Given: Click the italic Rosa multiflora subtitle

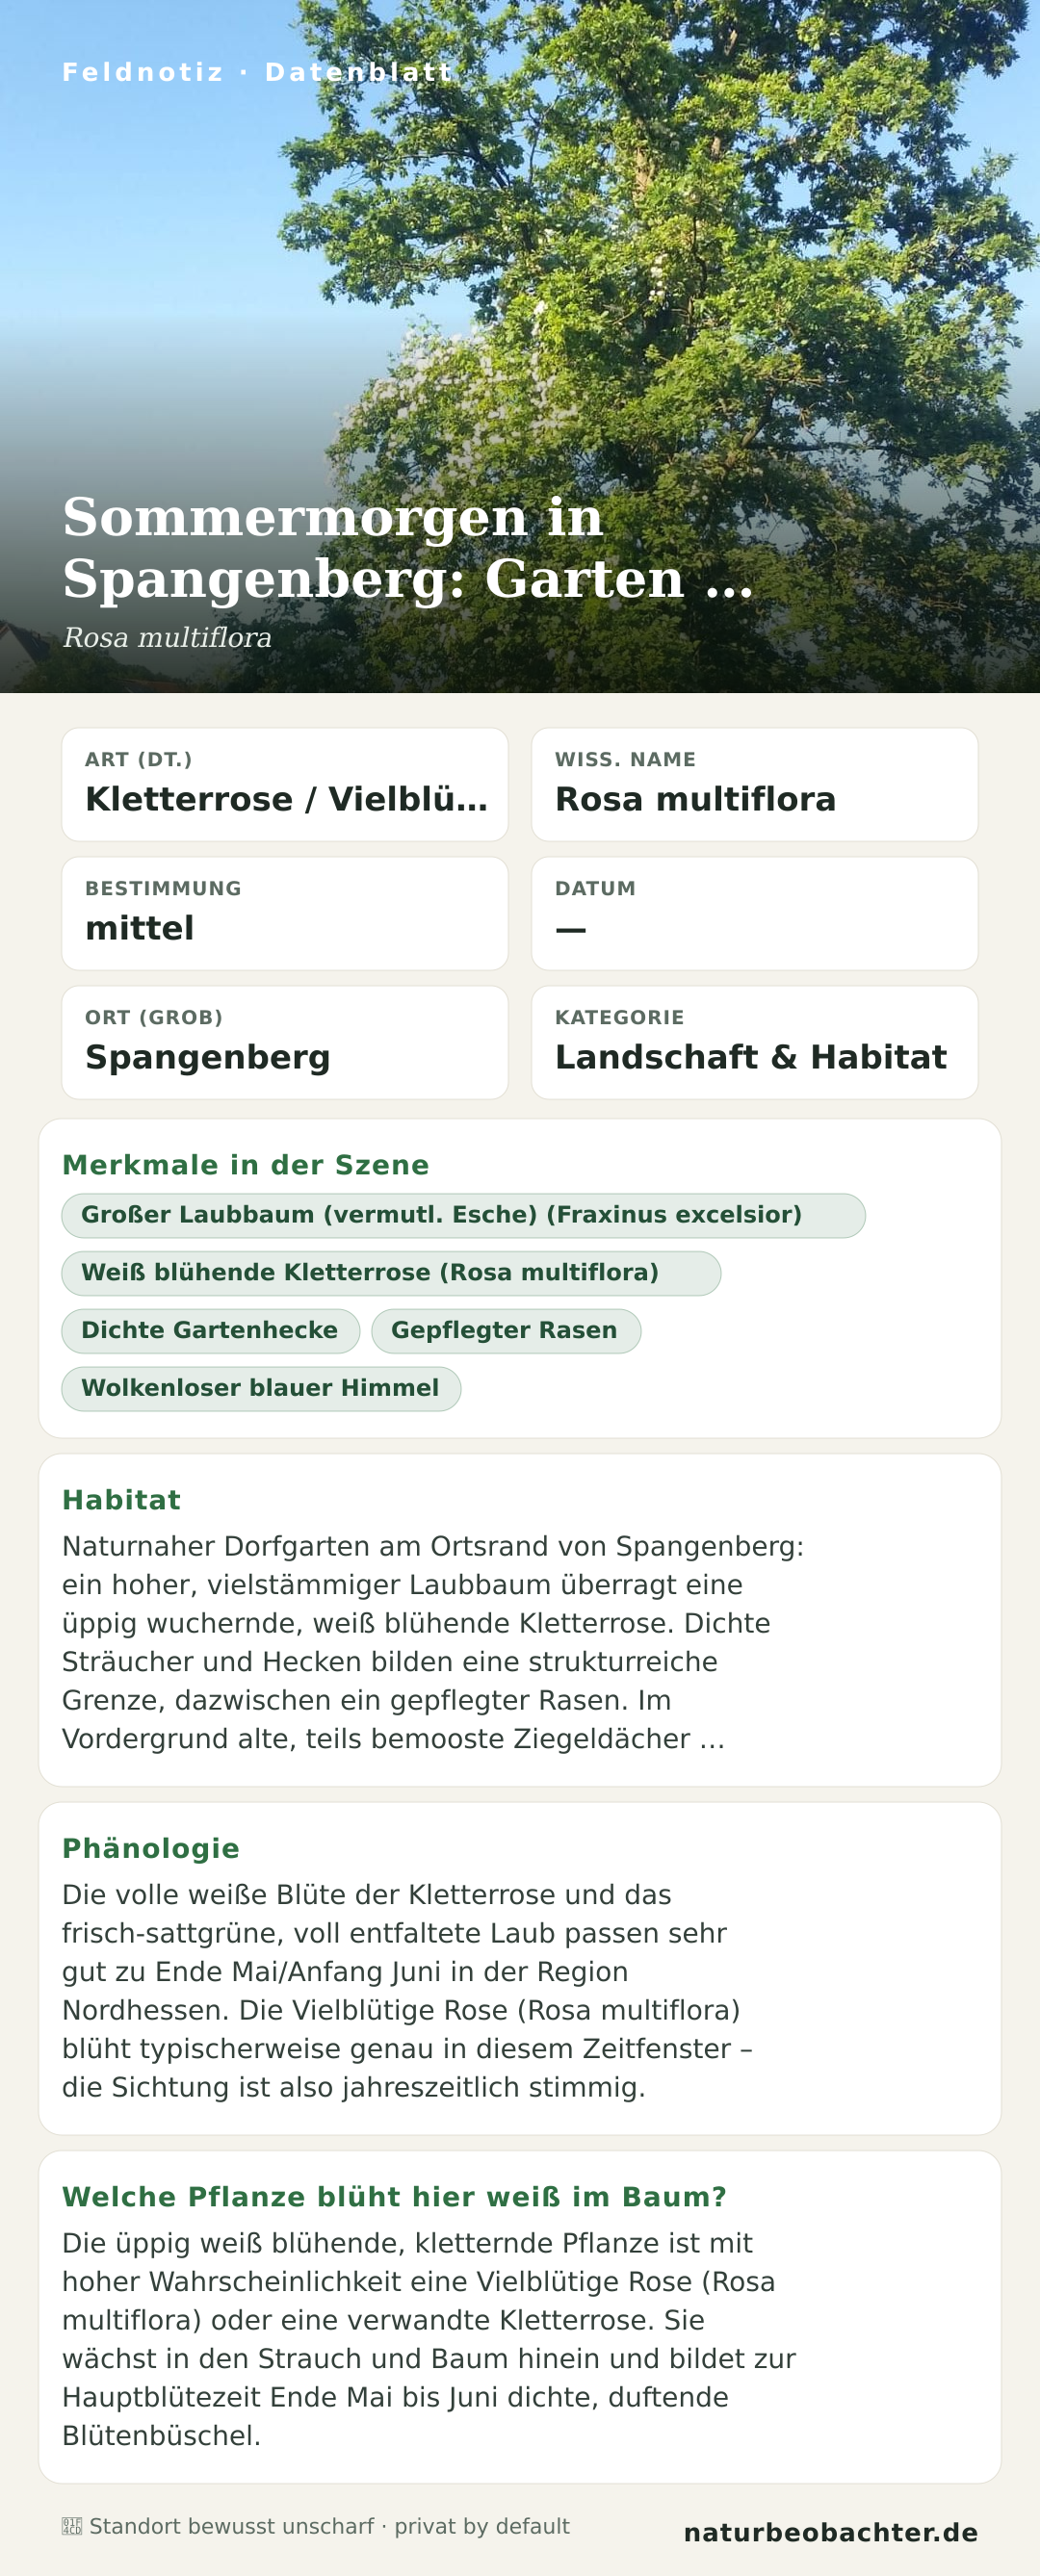Looking at the screenshot, I should click(167, 638).
